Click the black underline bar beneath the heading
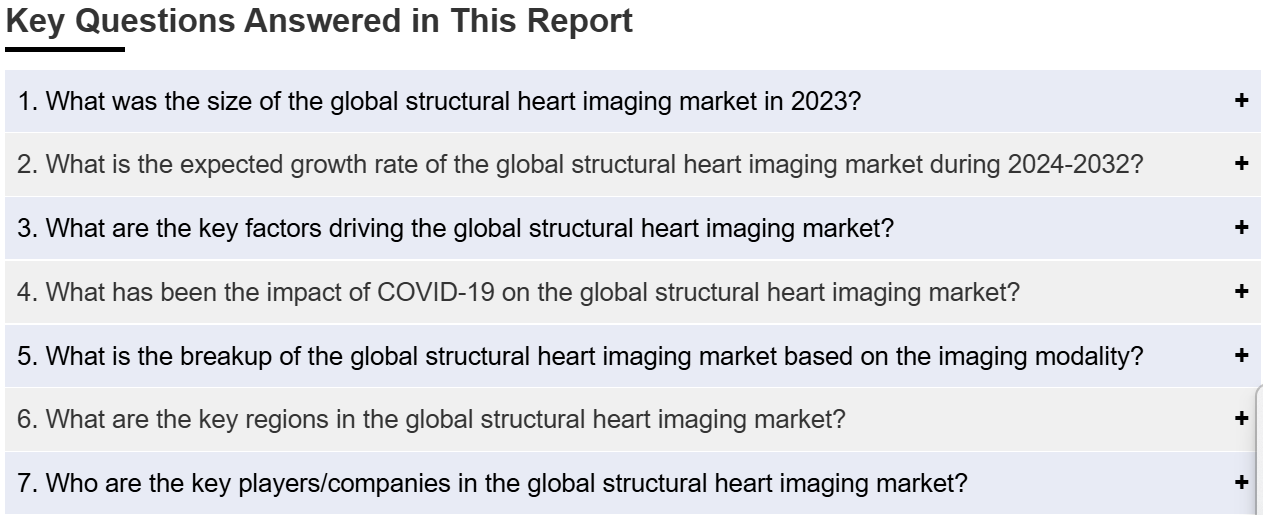 [65, 49]
